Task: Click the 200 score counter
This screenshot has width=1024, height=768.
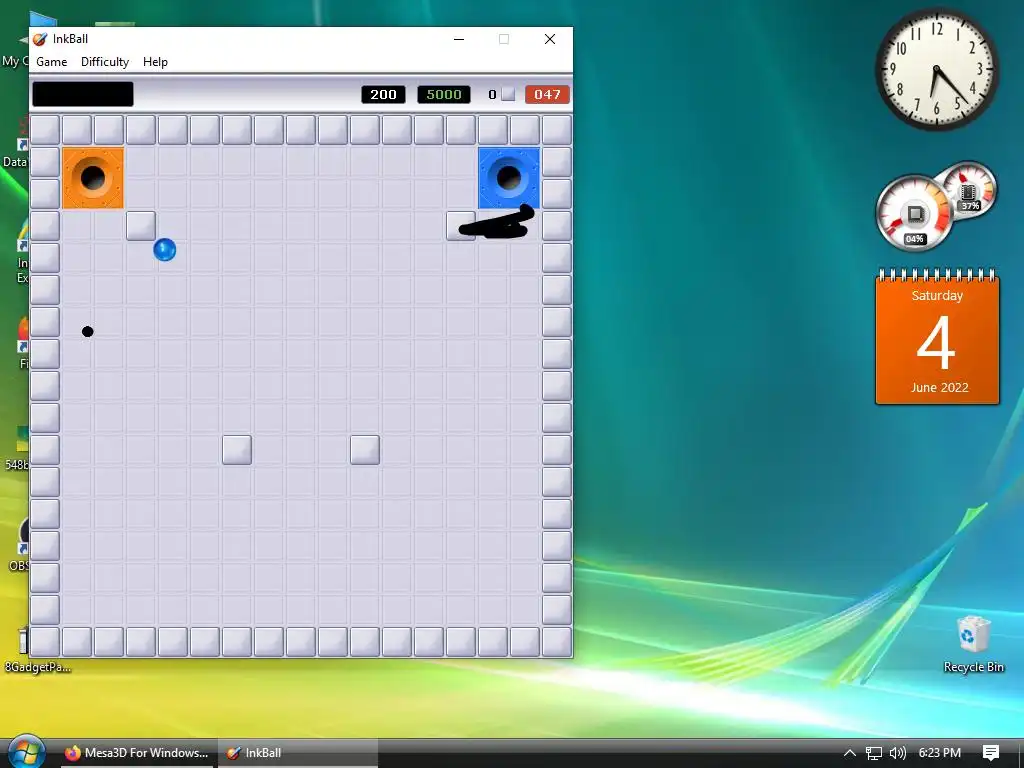Action: tap(383, 95)
